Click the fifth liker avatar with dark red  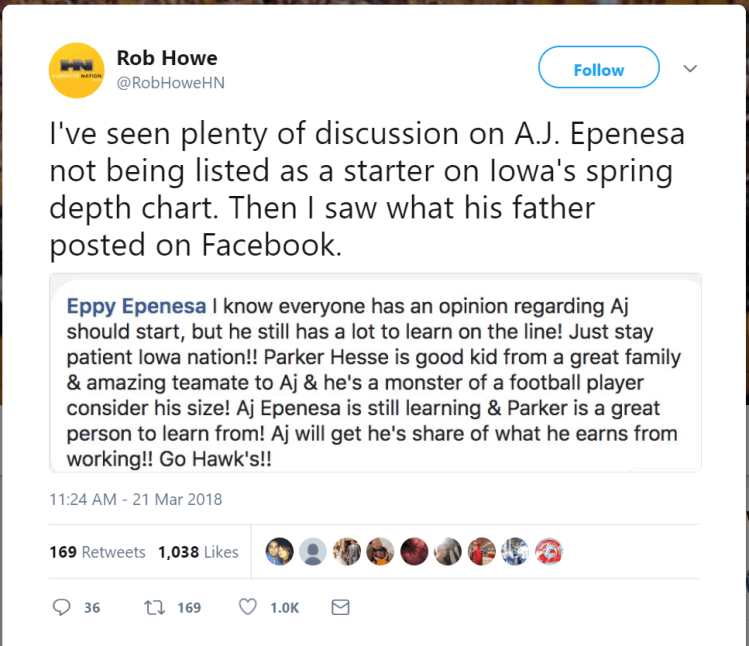pyautogui.click(x=414, y=551)
